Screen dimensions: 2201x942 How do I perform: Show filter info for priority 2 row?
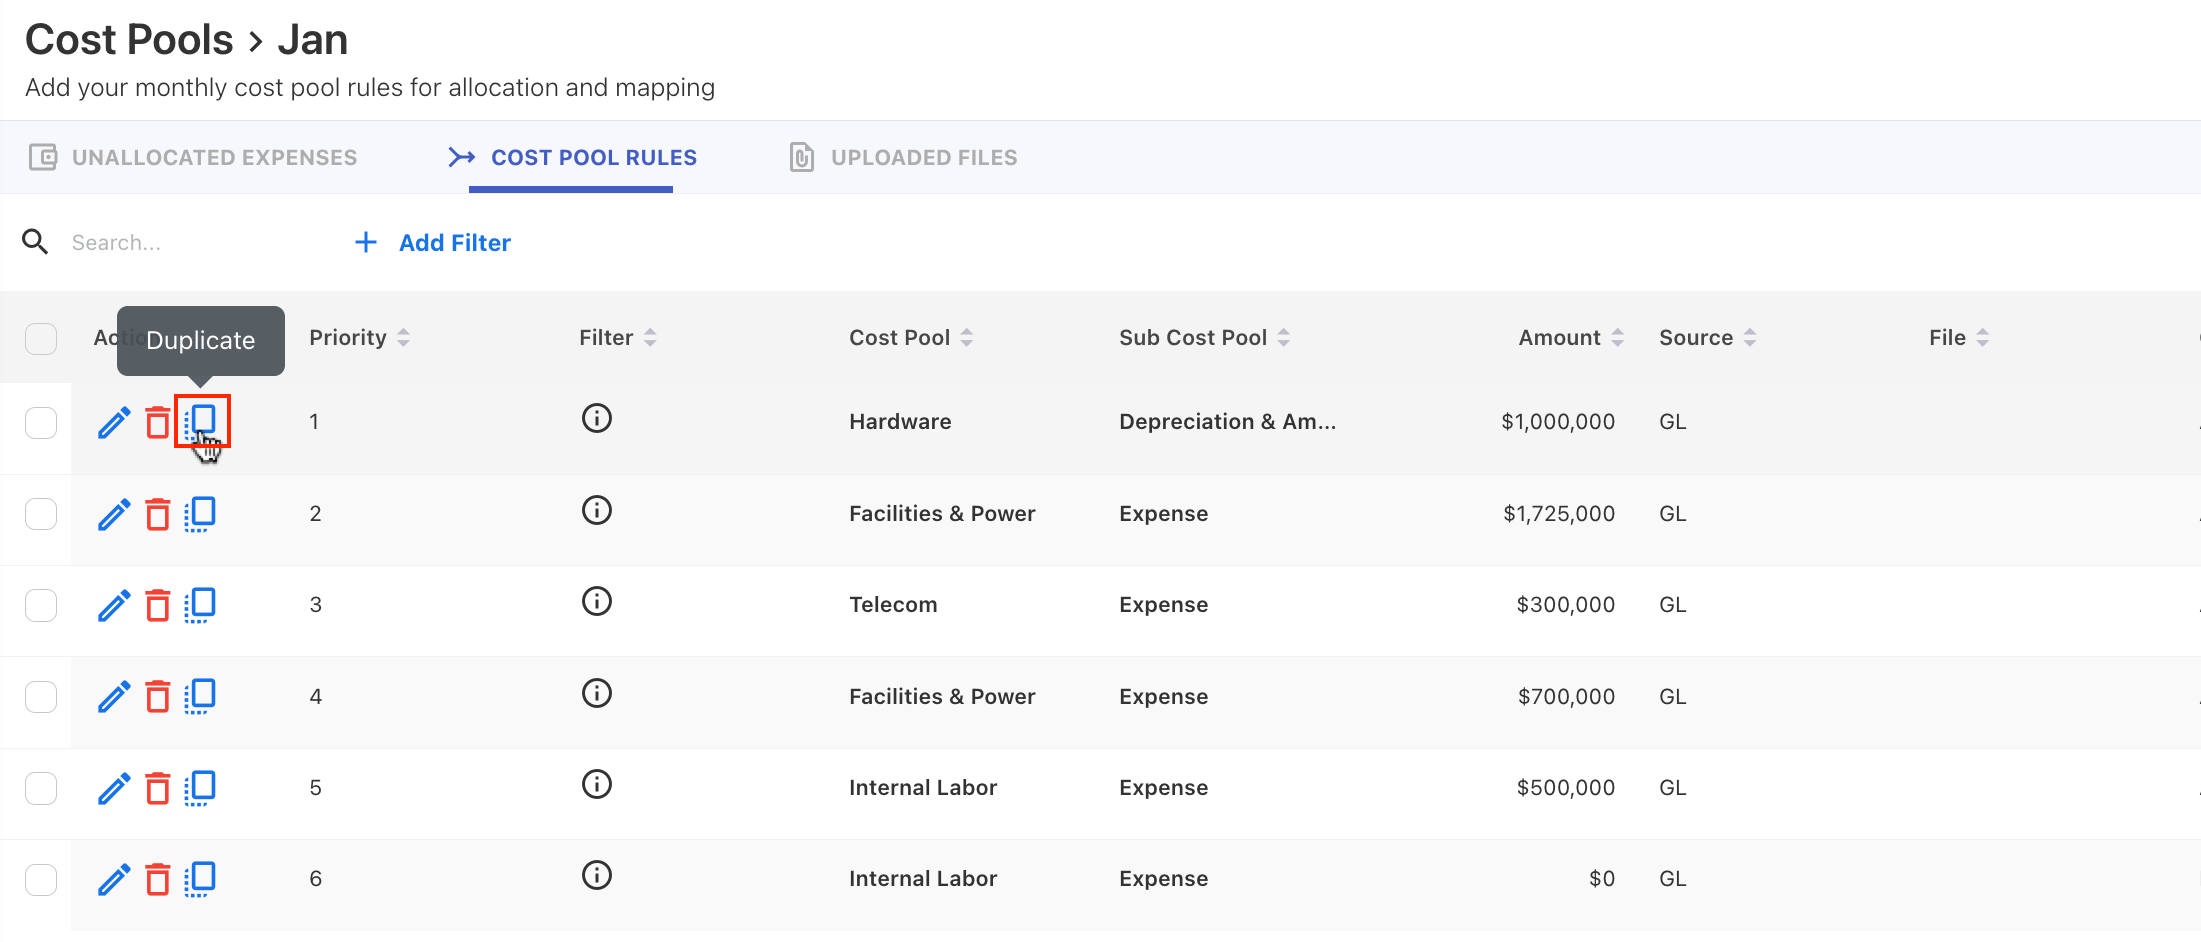click(597, 510)
